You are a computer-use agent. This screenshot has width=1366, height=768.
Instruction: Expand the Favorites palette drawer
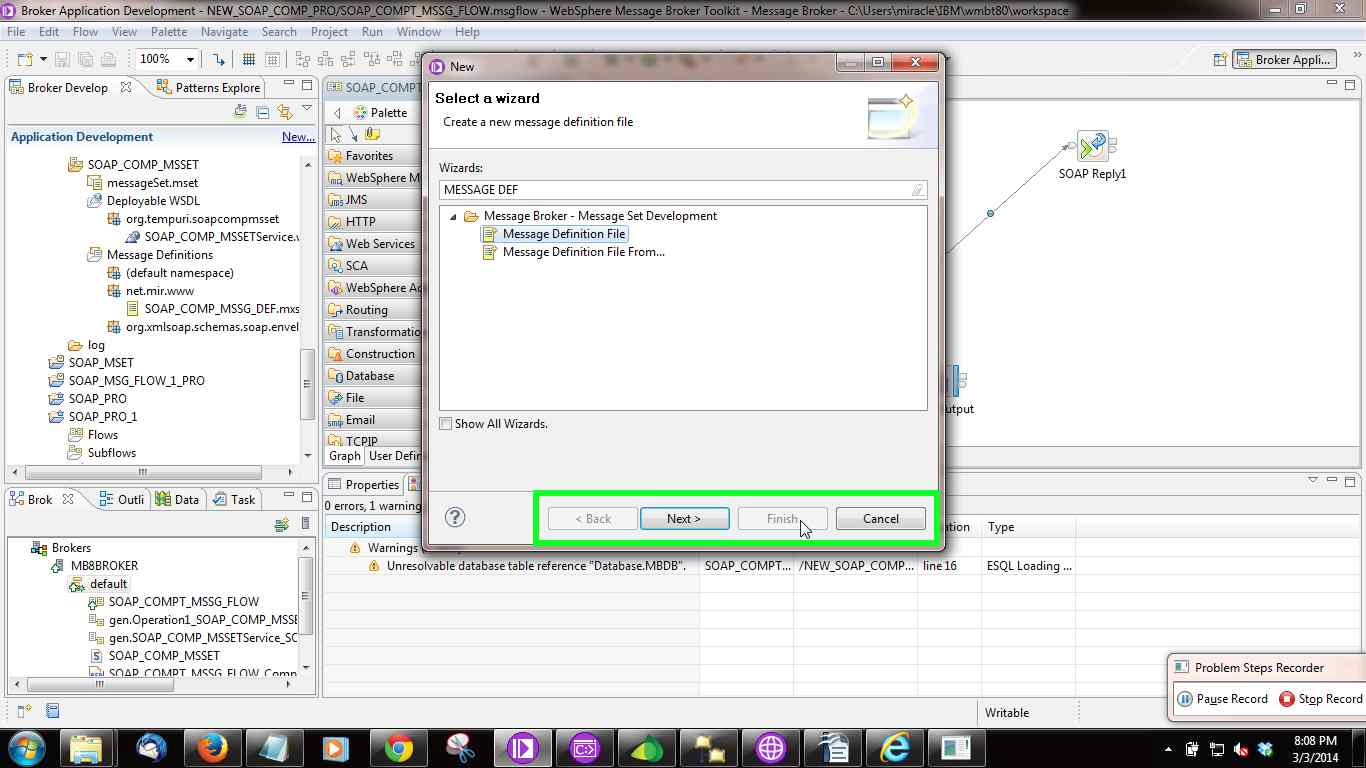373,156
